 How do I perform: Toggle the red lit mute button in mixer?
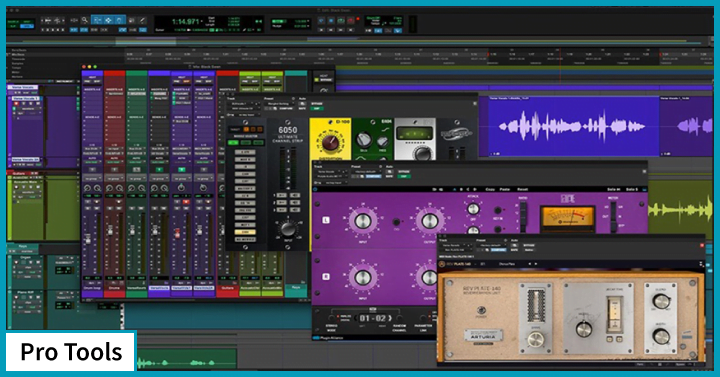[186, 202]
